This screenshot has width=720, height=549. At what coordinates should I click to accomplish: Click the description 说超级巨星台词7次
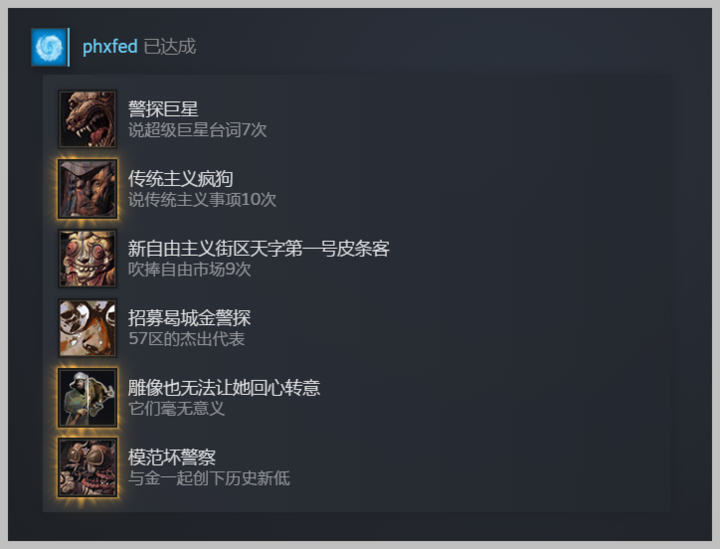tap(197, 130)
